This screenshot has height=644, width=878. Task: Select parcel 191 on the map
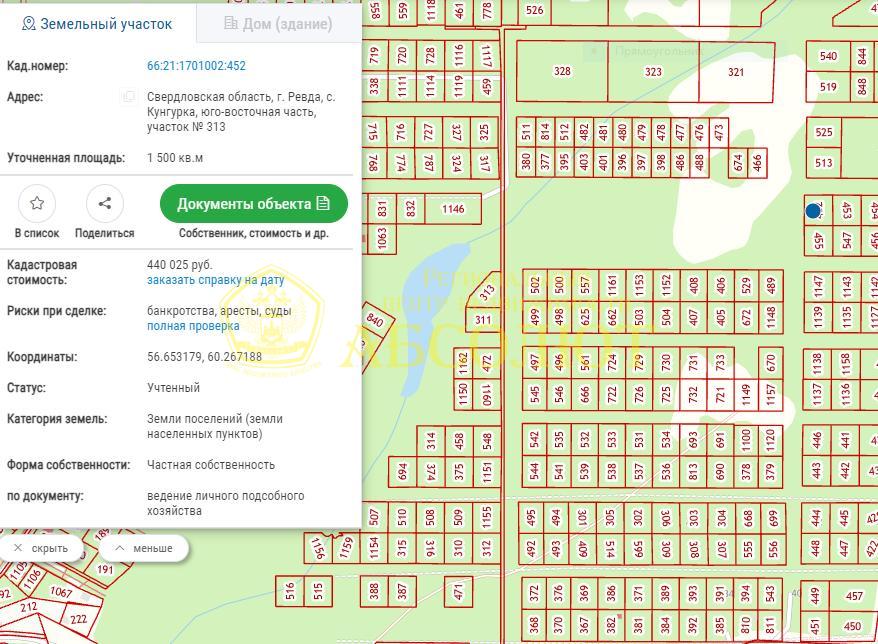(105, 570)
